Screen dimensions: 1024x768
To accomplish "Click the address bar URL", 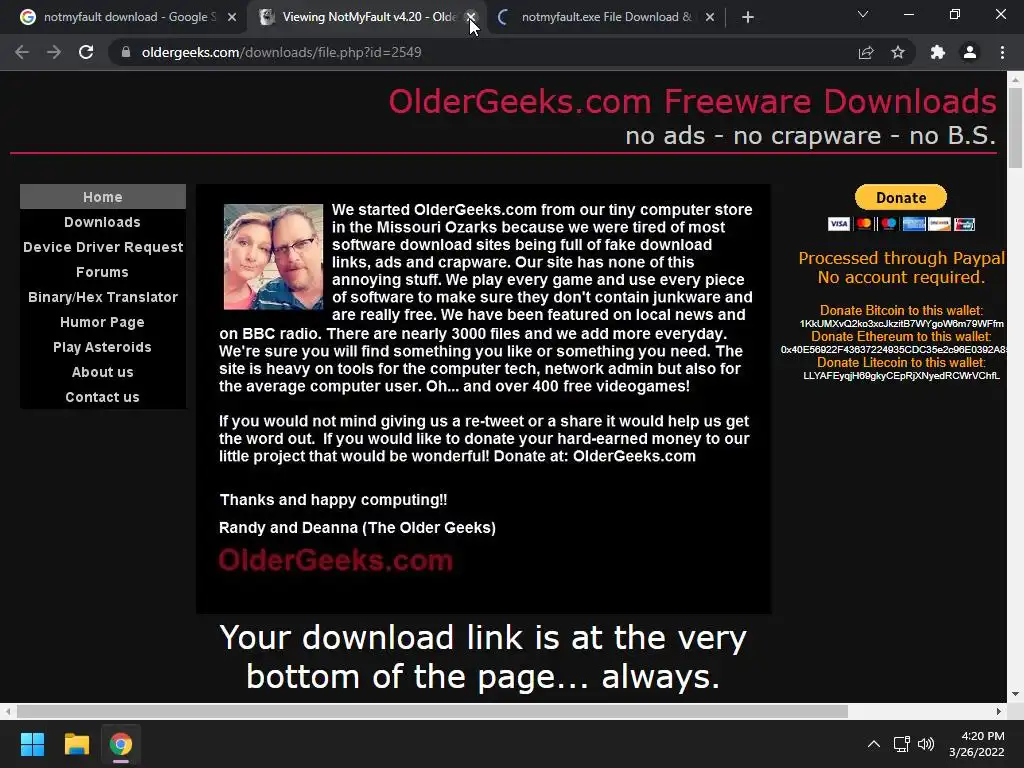I will (281, 52).
